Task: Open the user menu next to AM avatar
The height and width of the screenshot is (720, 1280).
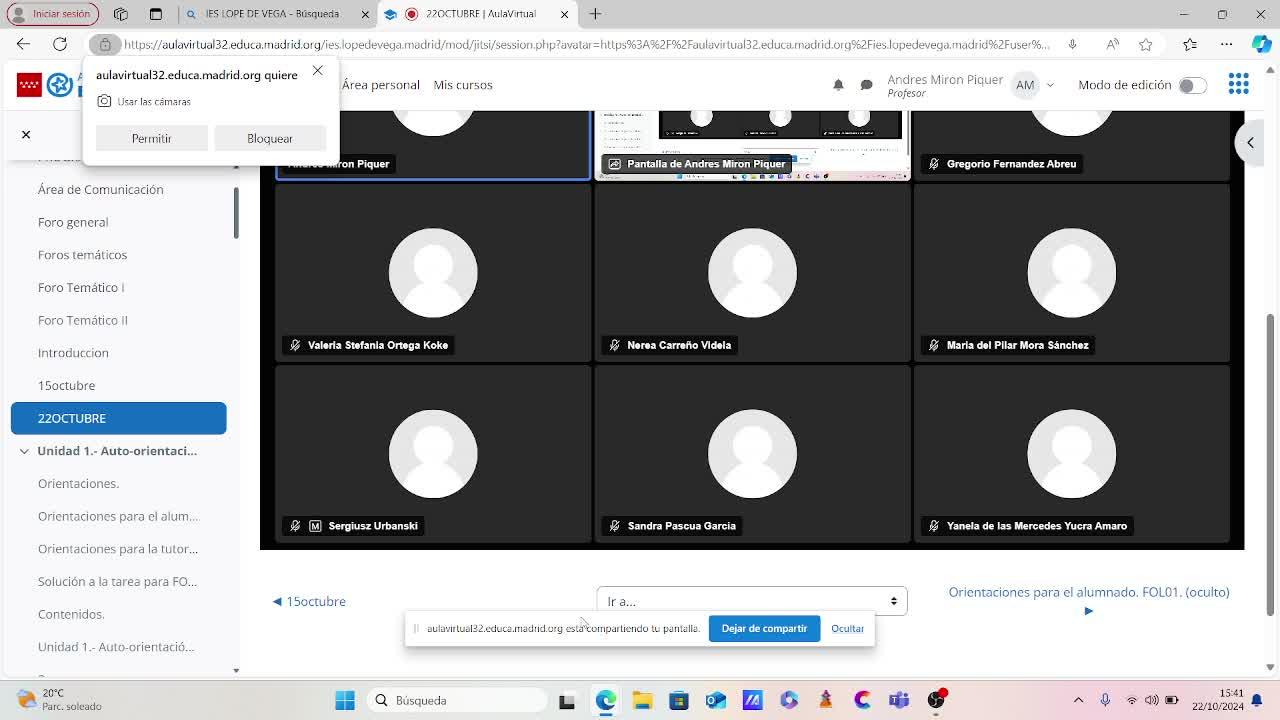Action: [1050, 85]
